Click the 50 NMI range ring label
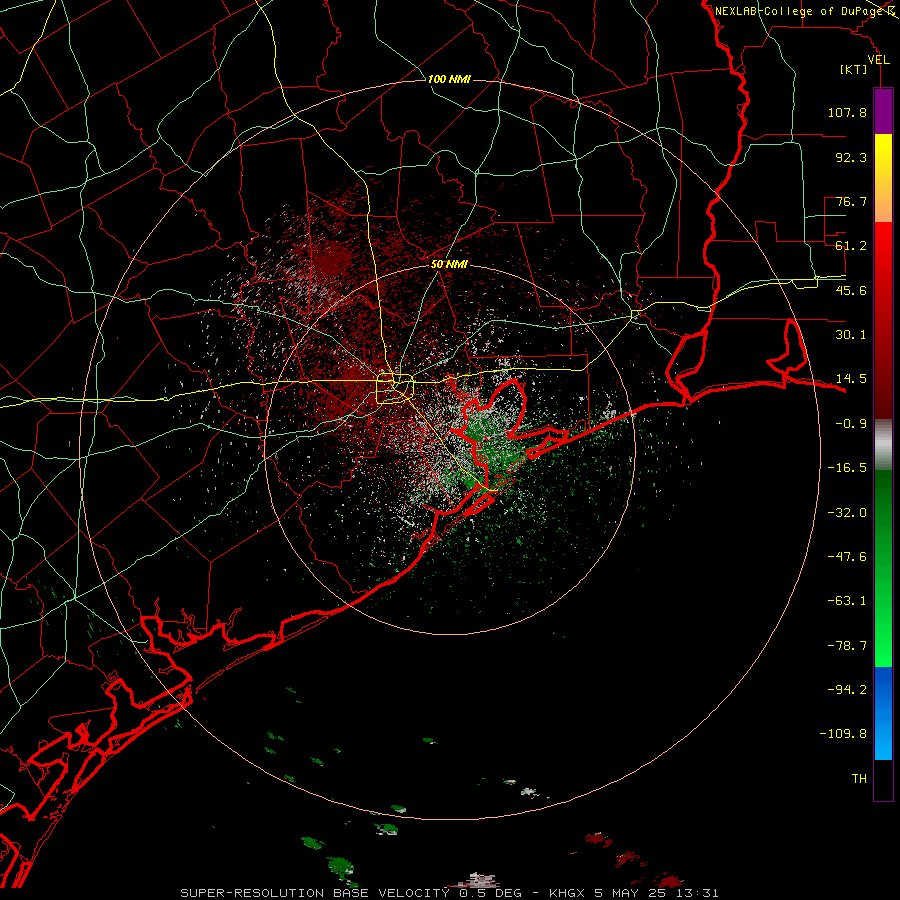The image size is (900, 900). click(449, 265)
